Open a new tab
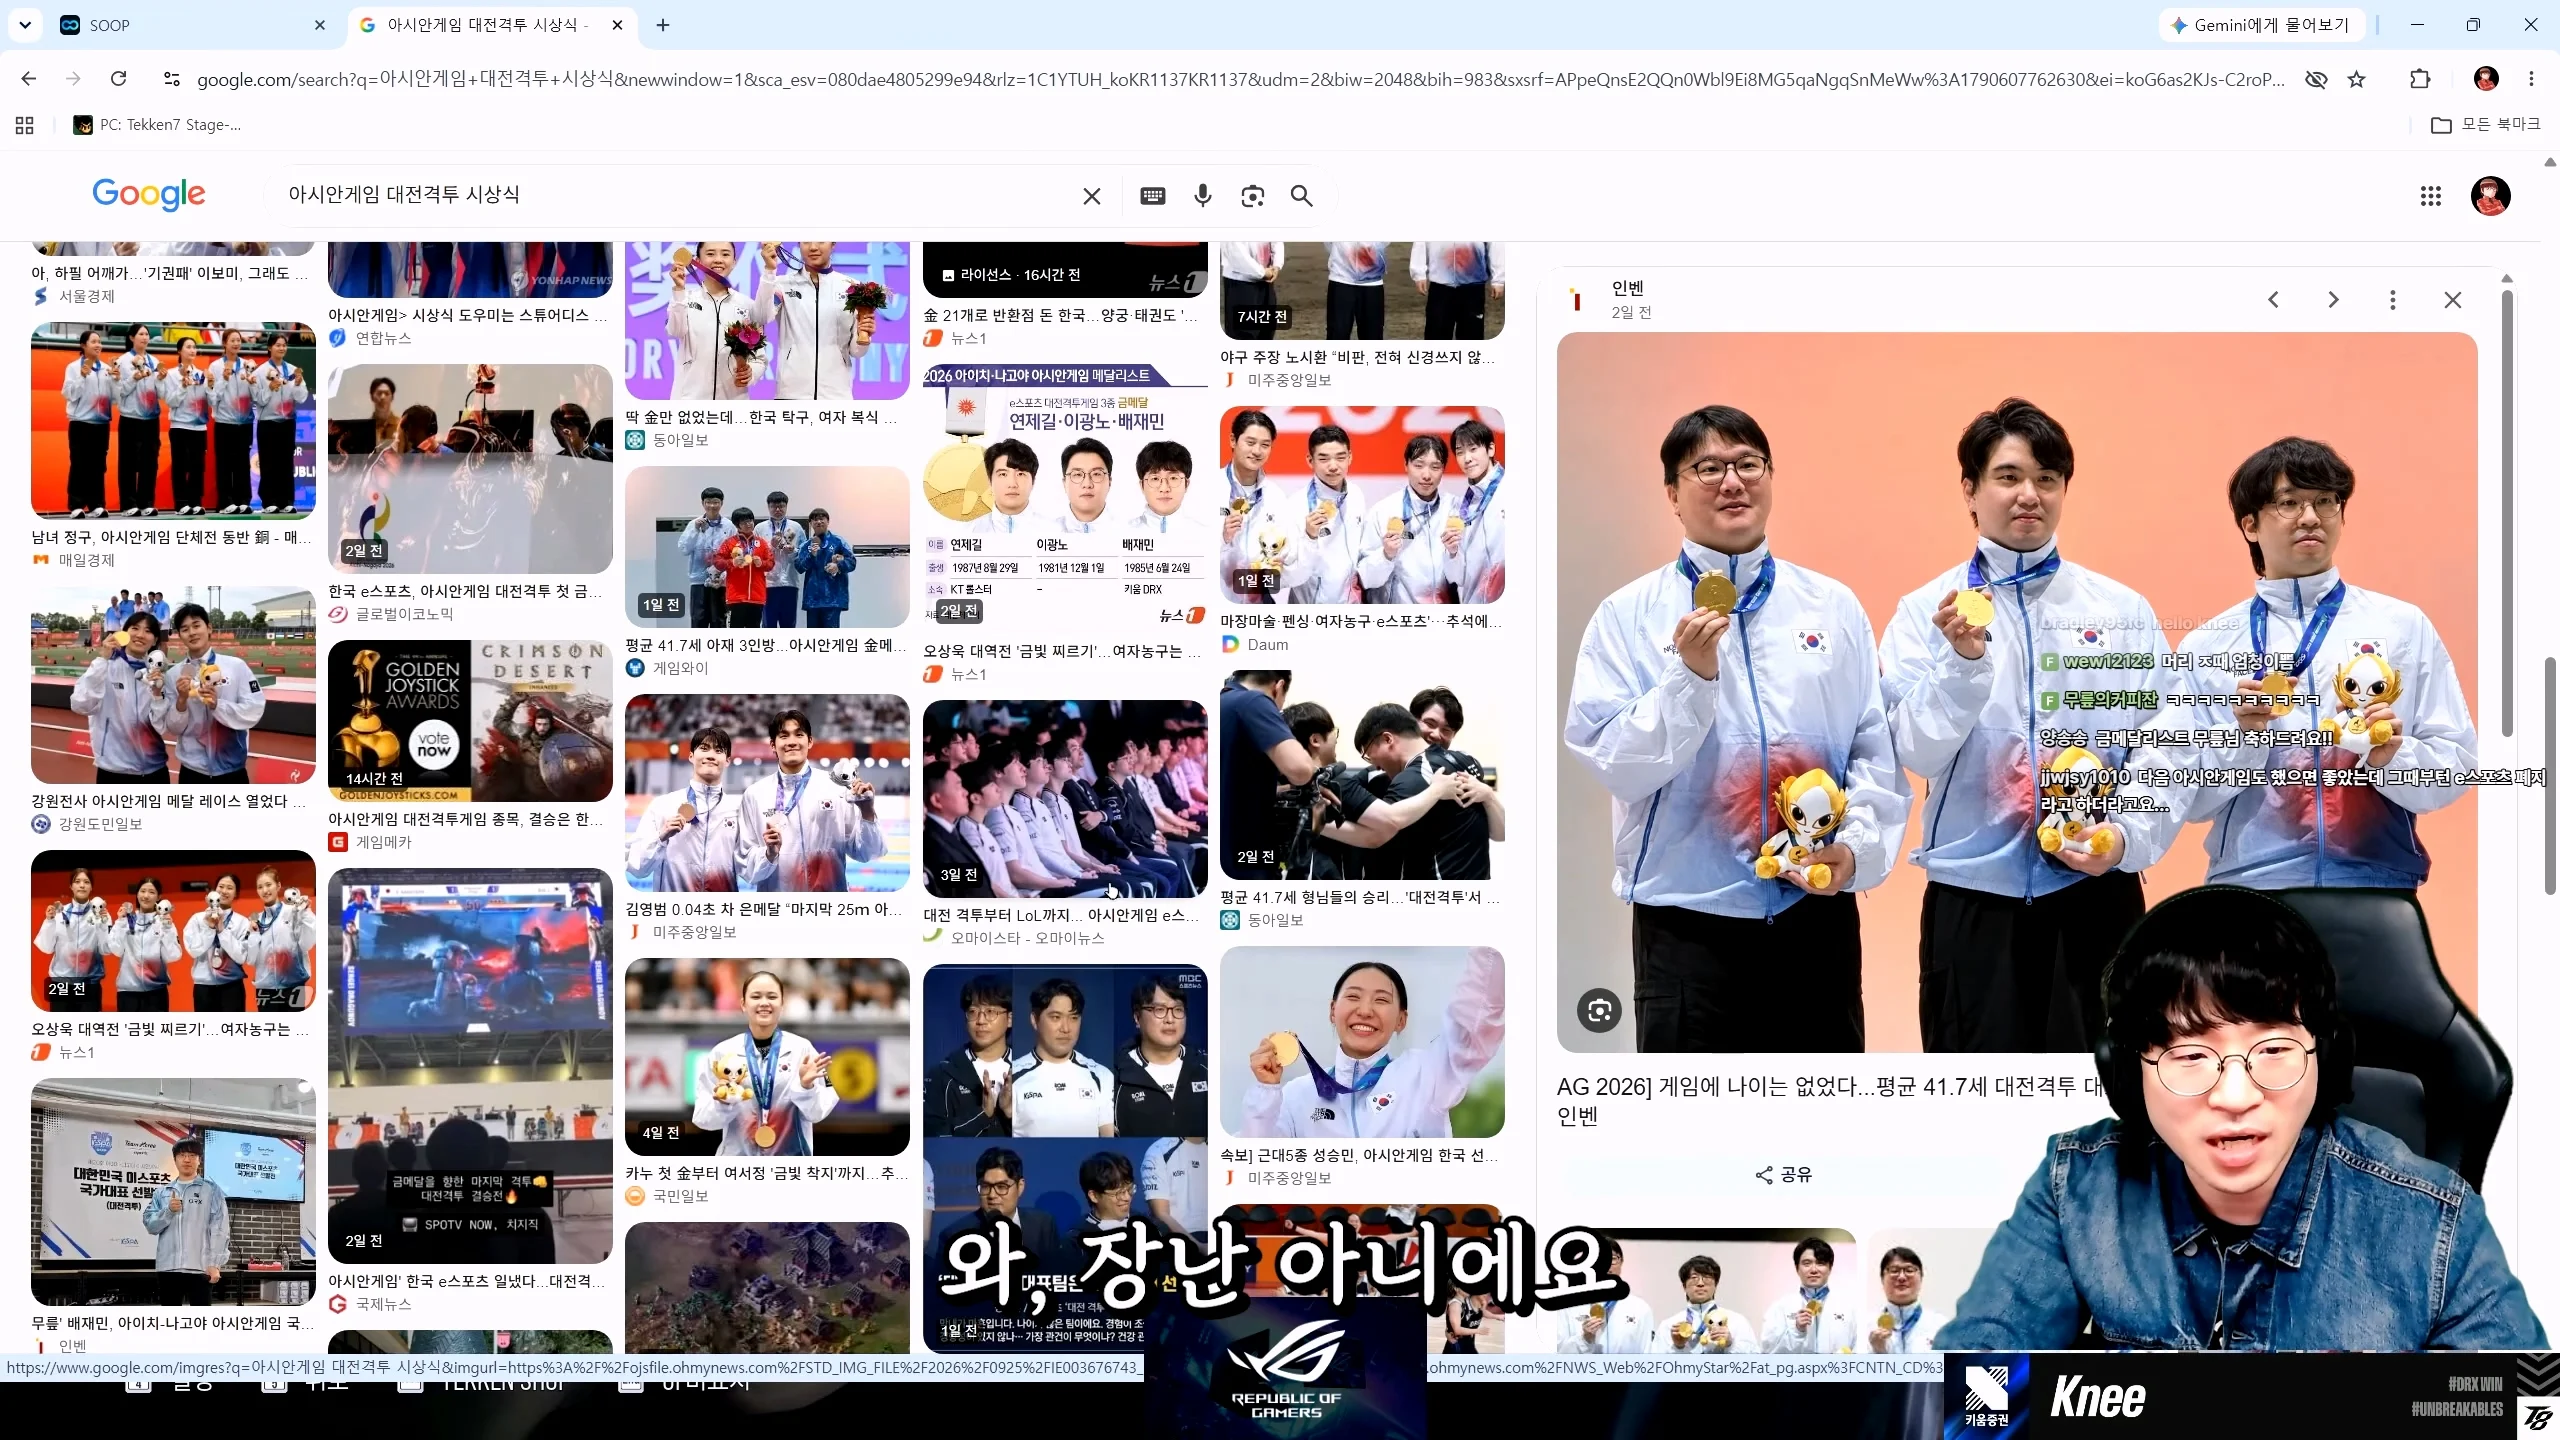 (x=663, y=25)
